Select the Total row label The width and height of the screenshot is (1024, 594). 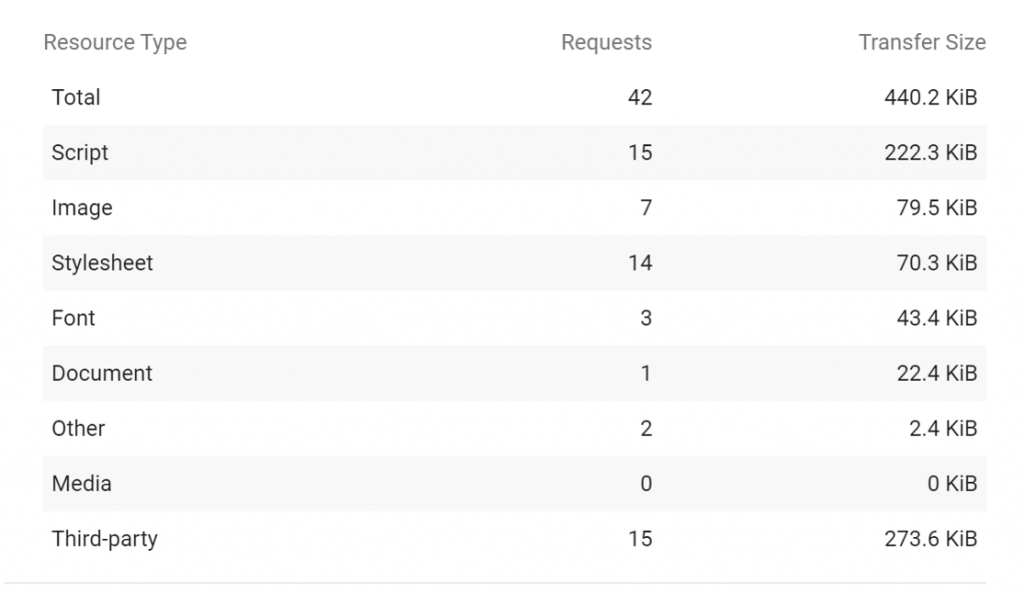point(76,97)
